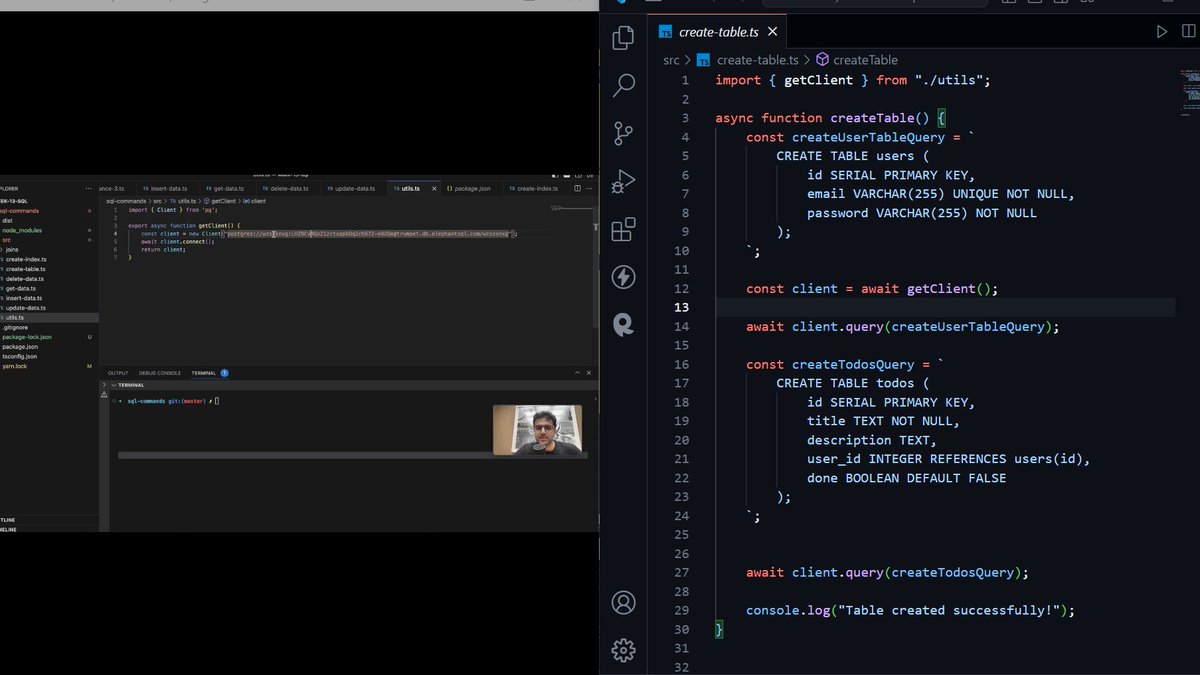The width and height of the screenshot is (1200, 675).
Task: Click the client breadcrumb in the left window
Action: pos(255,201)
